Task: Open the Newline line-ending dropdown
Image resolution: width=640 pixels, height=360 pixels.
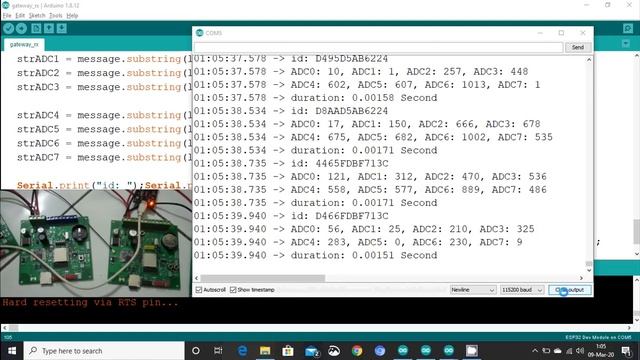Action: pyautogui.click(x=473, y=290)
